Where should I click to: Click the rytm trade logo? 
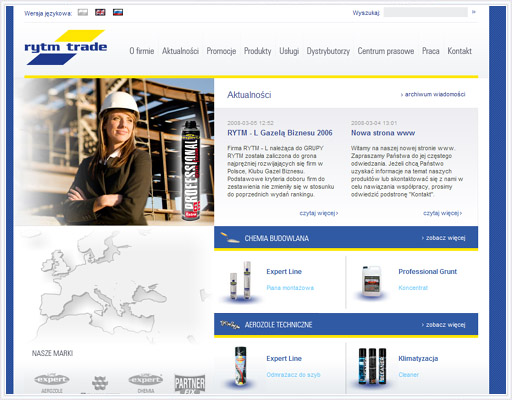[x=66, y=47]
